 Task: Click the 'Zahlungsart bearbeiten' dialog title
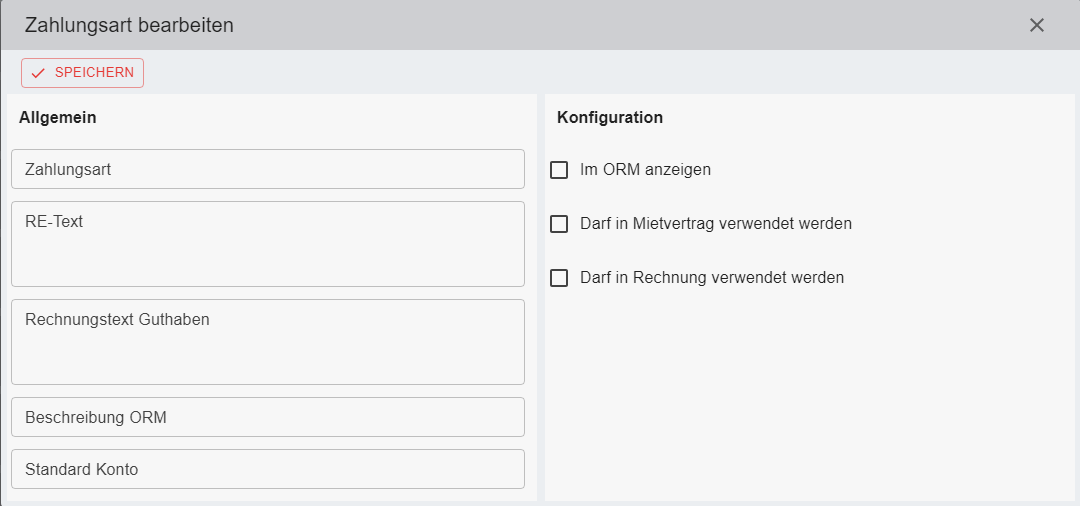[x=129, y=25]
